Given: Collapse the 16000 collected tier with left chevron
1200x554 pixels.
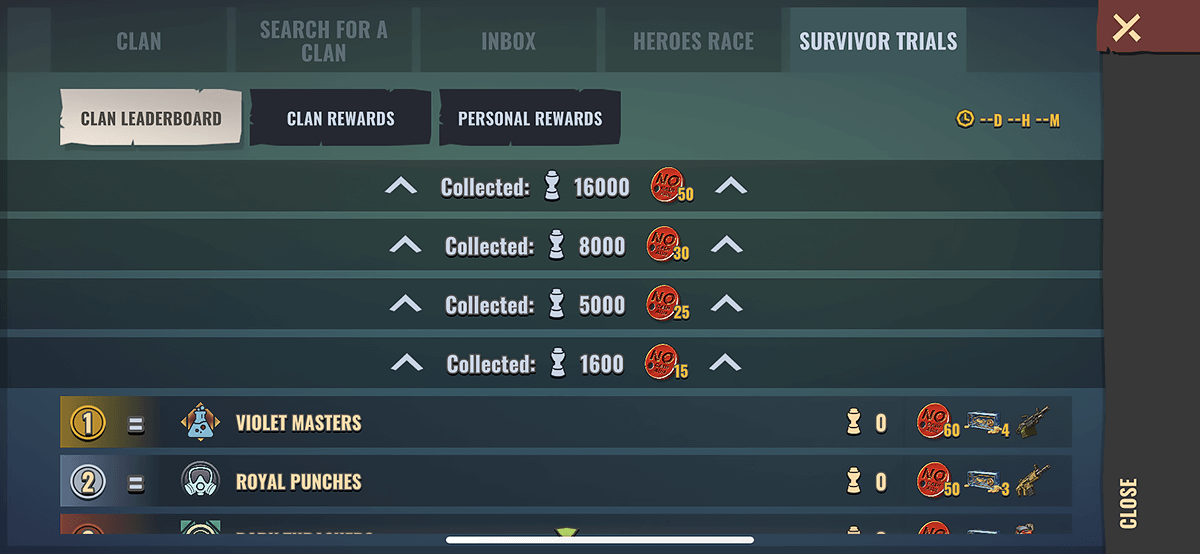Looking at the screenshot, I should 401,186.
